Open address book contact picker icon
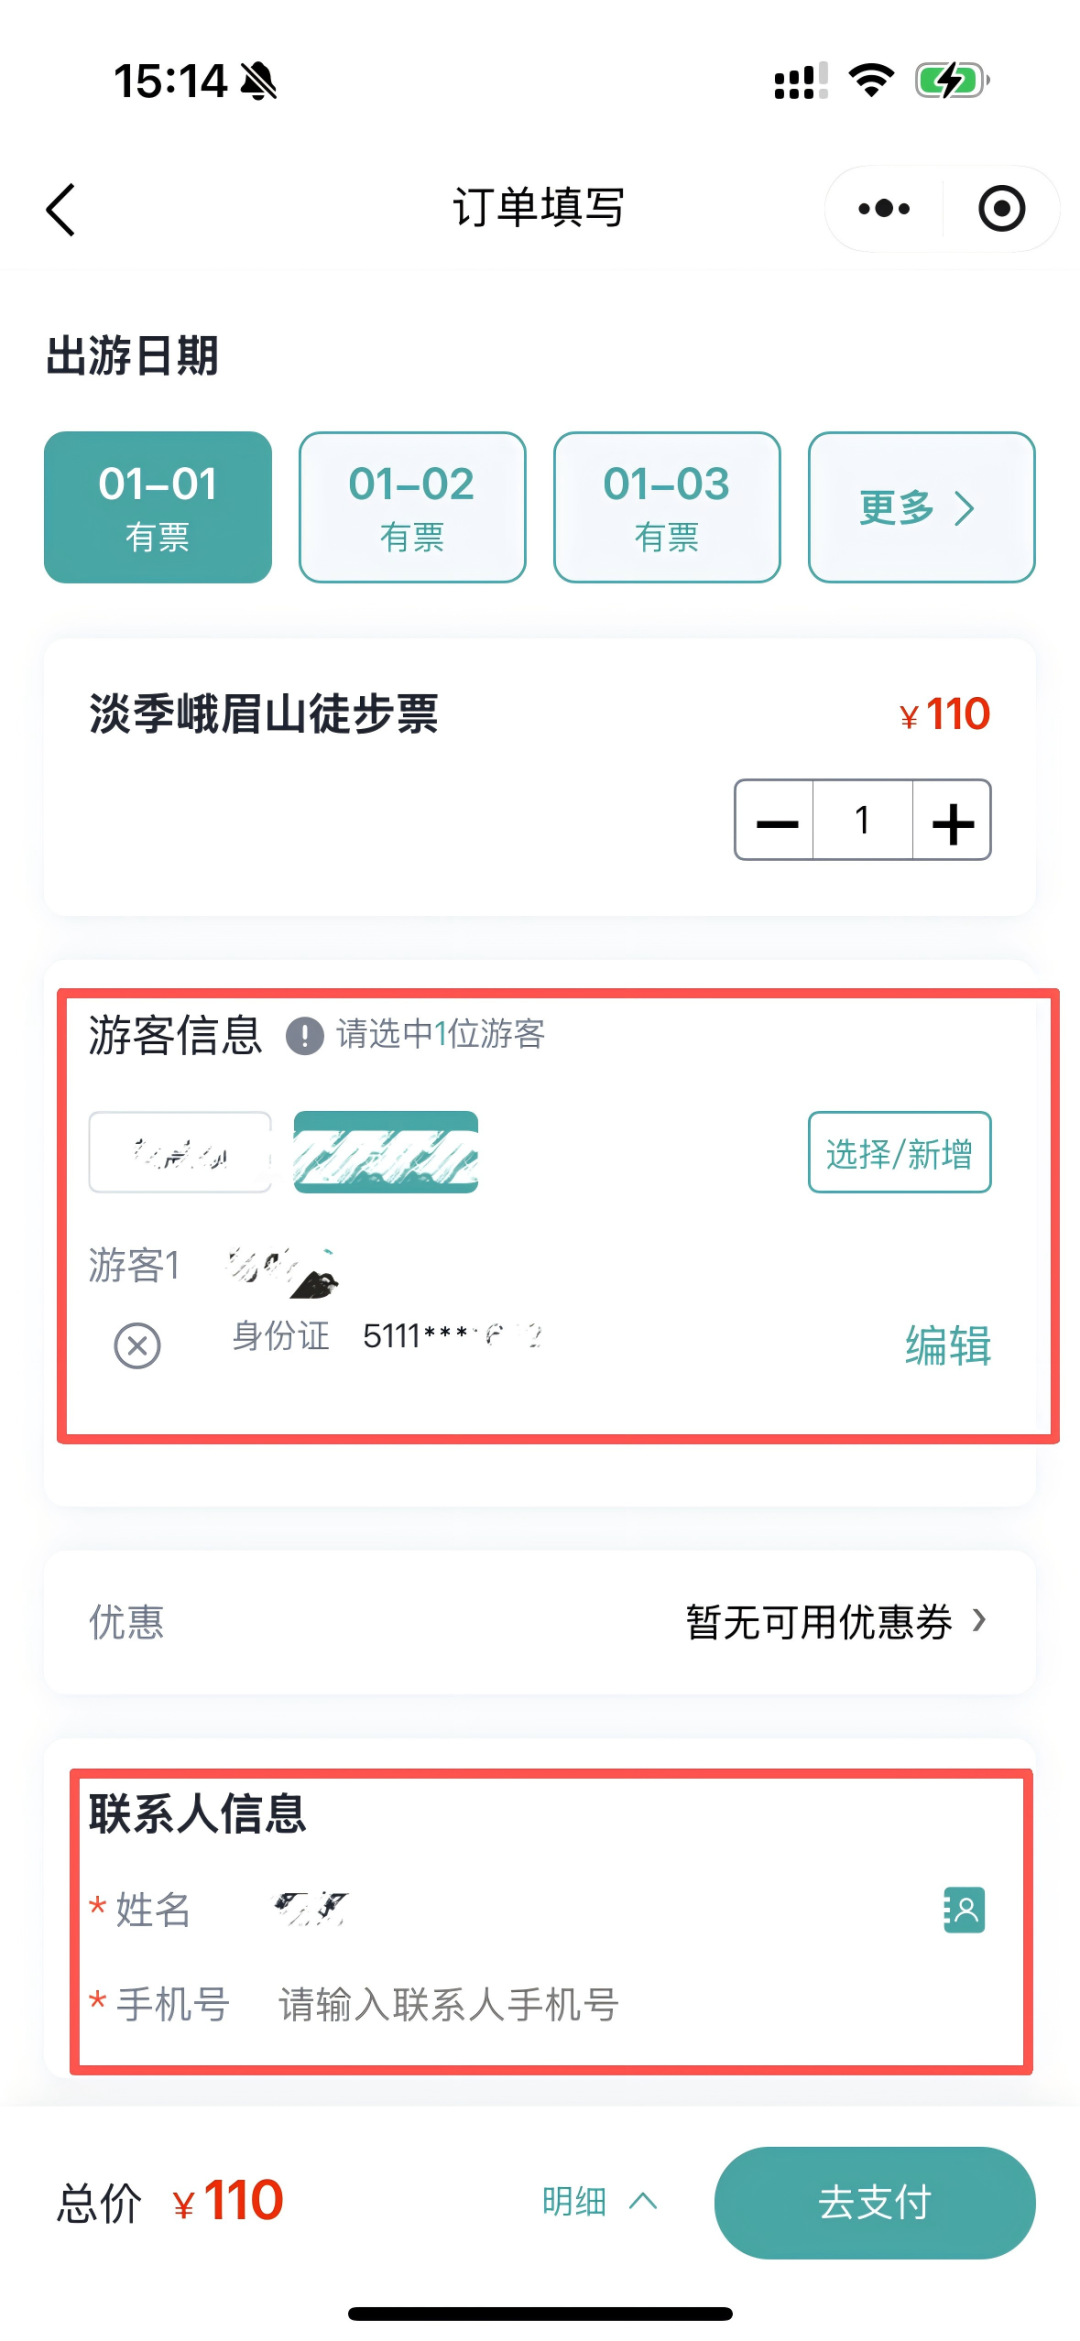Viewport: 1080px width, 2341px height. (964, 1910)
